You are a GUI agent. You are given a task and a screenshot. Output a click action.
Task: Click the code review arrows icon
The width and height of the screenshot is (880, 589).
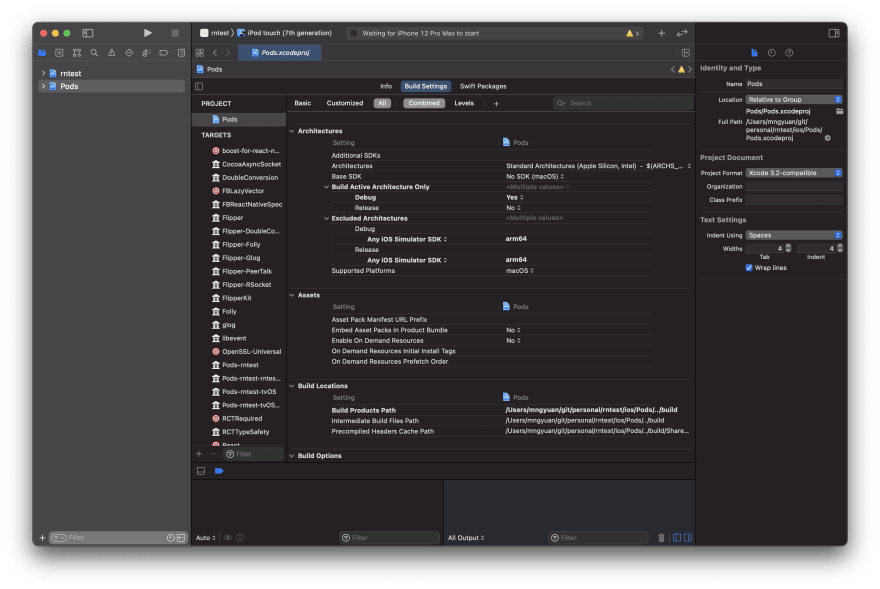click(682, 33)
